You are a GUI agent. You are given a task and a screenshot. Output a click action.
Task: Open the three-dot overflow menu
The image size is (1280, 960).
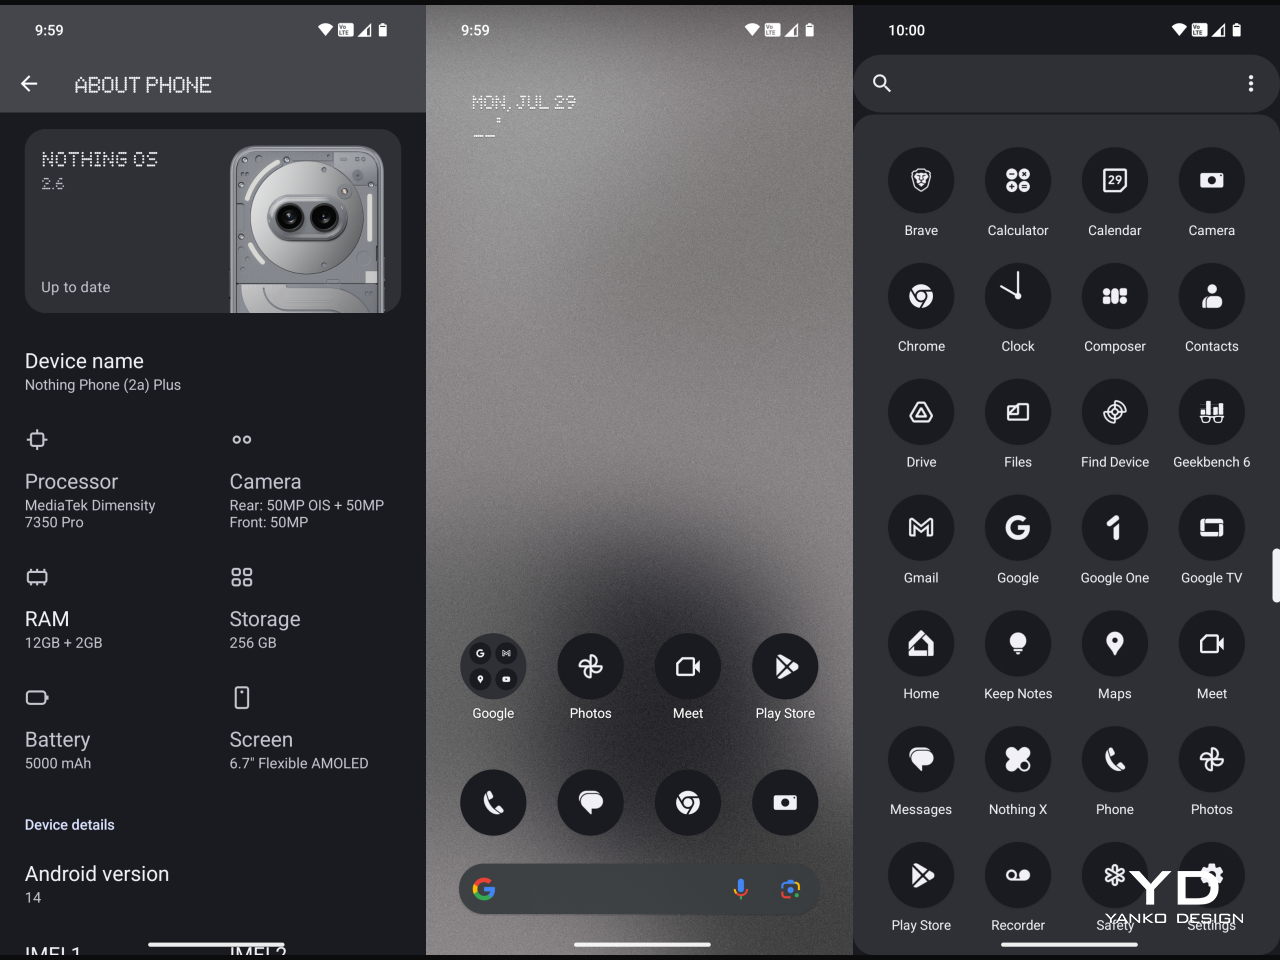tap(1250, 84)
